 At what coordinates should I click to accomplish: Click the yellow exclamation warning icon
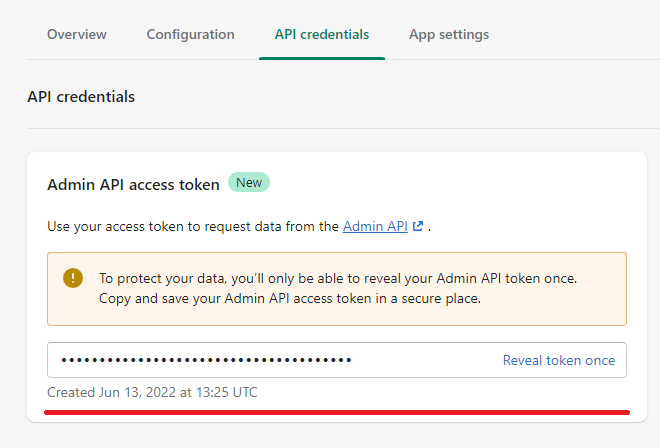(73, 278)
